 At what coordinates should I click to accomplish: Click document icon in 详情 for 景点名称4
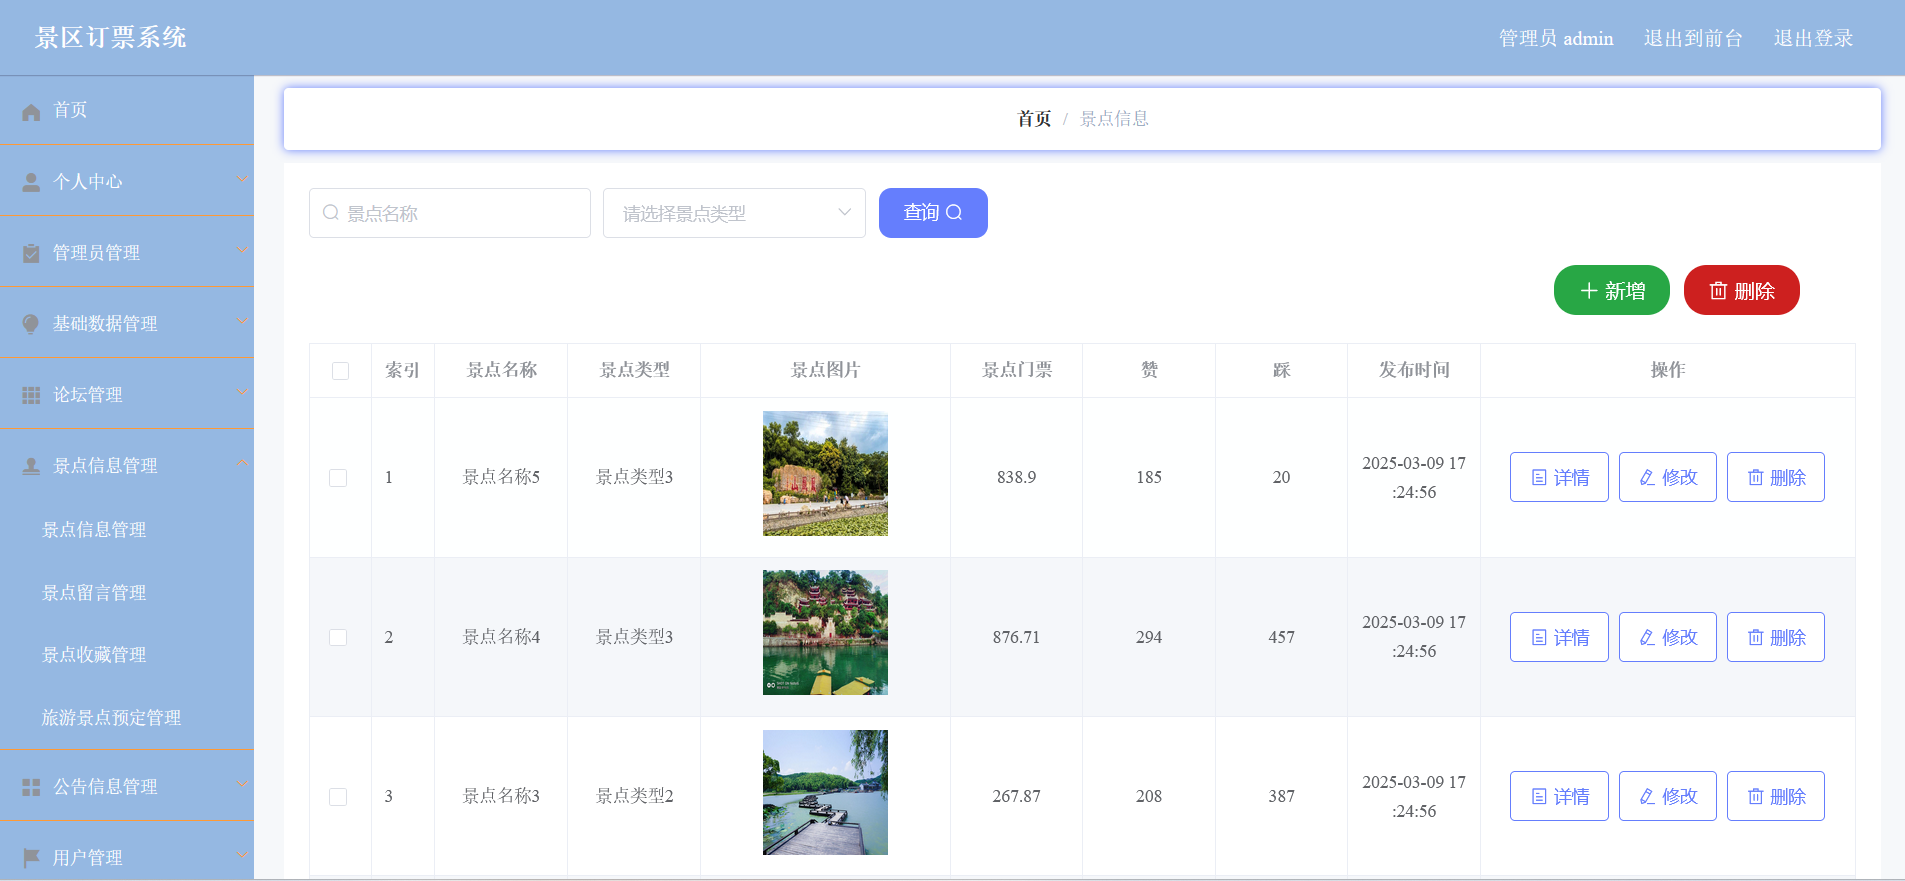[1539, 637]
